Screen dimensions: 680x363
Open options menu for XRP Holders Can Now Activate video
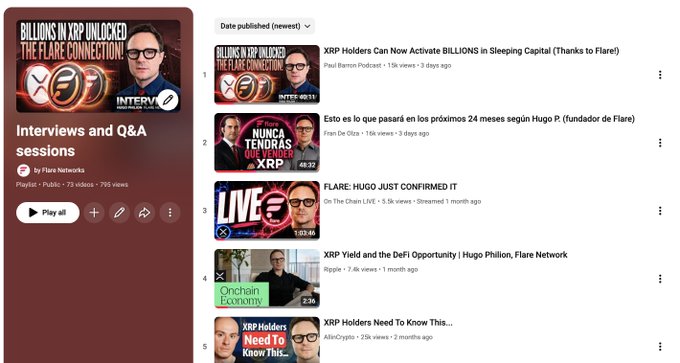pyautogui.click(x=660, y=75)
